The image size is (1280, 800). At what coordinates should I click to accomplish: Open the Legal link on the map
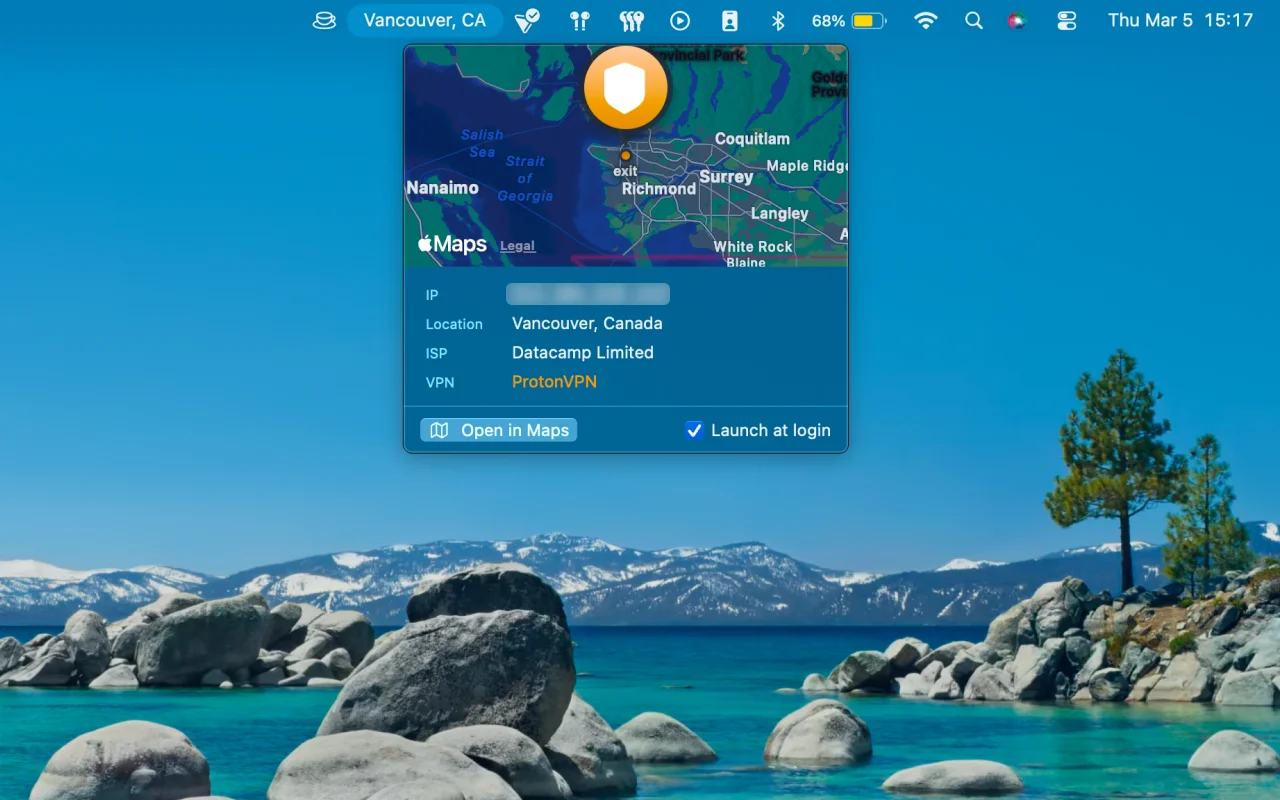[517, 246]
